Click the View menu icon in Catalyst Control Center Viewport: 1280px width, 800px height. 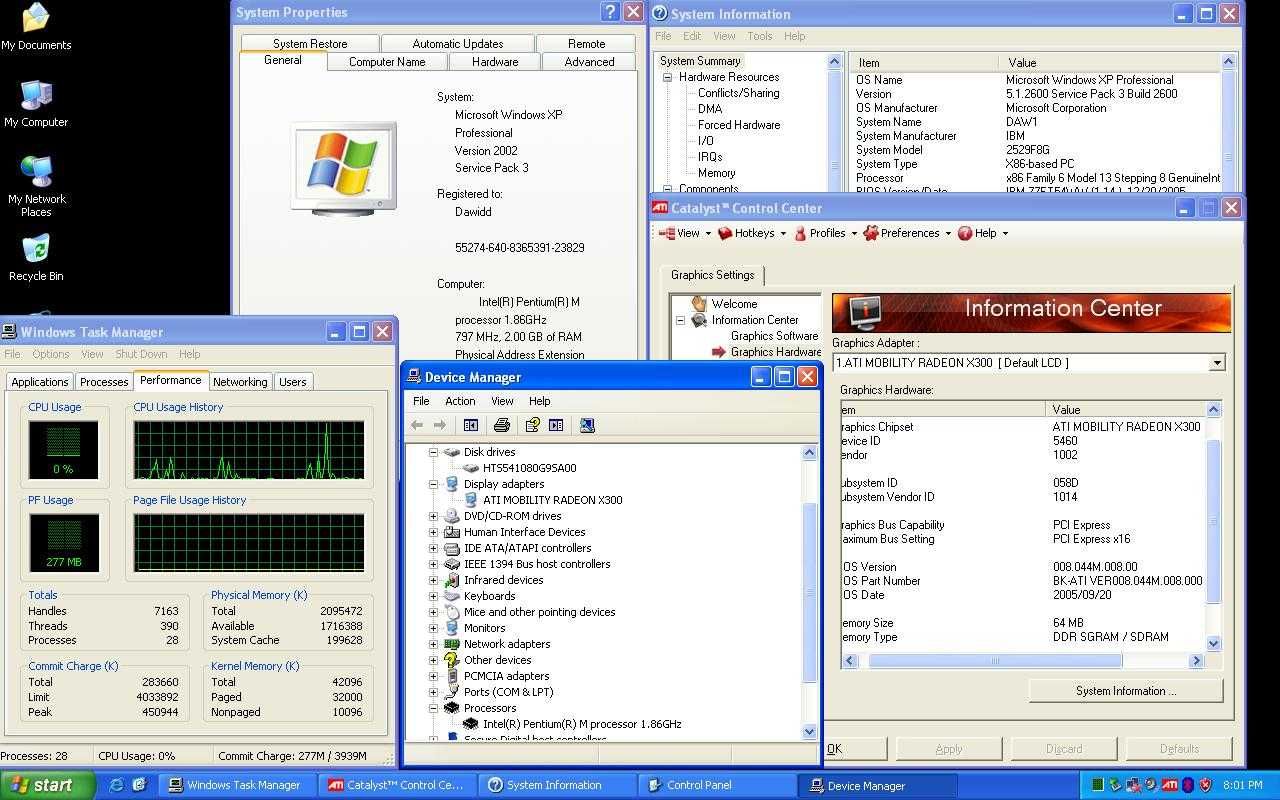[x=667, y=233]
